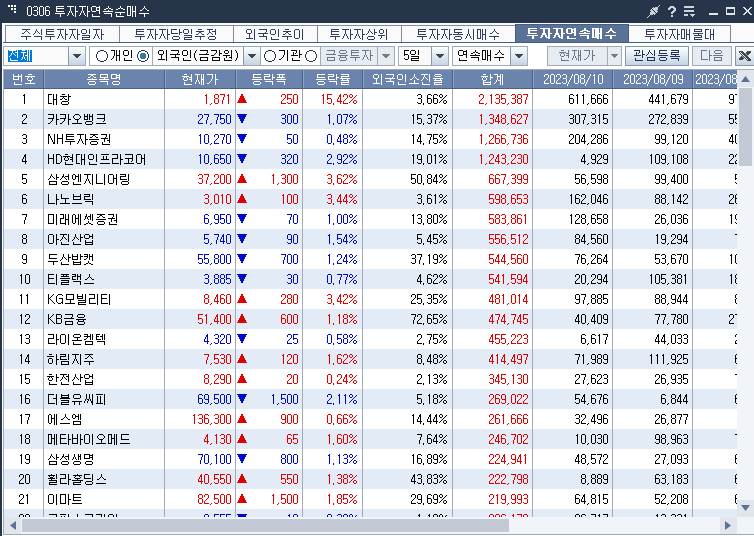Screen dimensions: 754x536
Task: Select the 삼성생명 stock name
Action: [71, 459]
